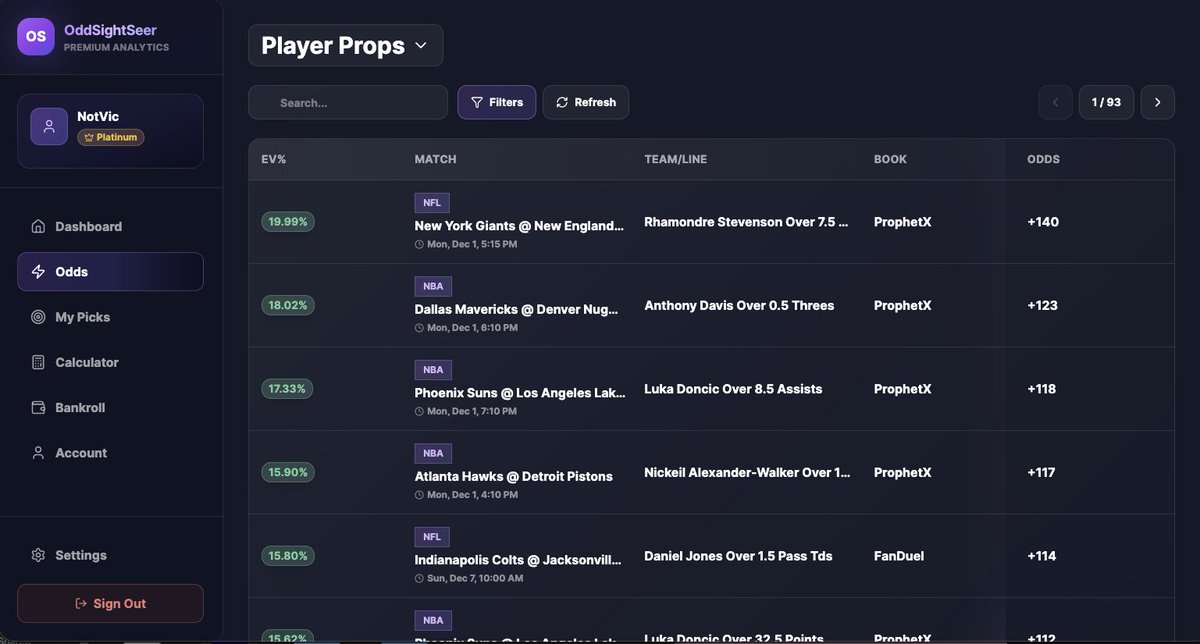Click the 1 / 93 page indicator
Image resolution: width=1200 pixels, height=644 pixels.
pos(1106,102)
